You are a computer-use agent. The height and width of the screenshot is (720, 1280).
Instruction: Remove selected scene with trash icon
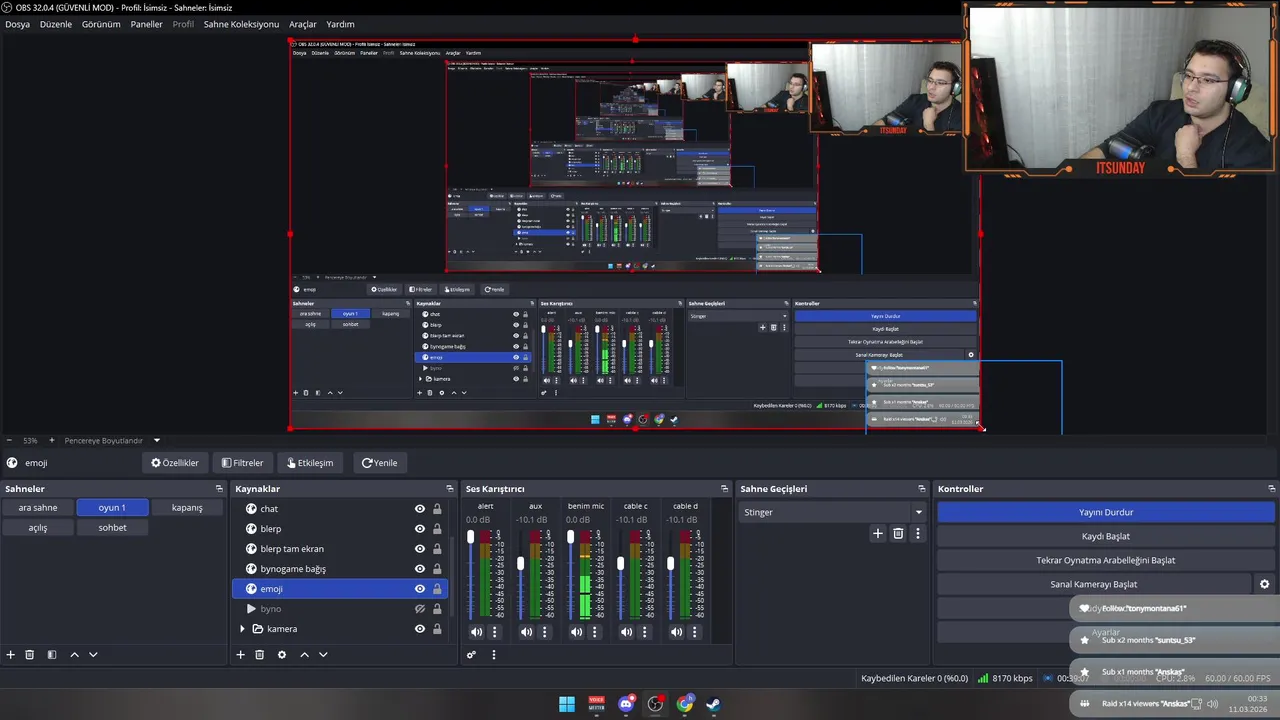[30, 655]
